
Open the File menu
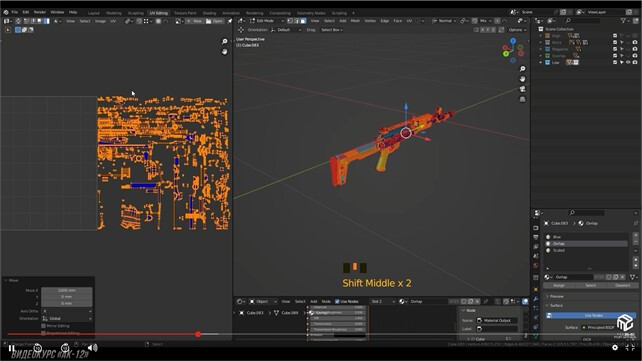click(x=15, y=12)
